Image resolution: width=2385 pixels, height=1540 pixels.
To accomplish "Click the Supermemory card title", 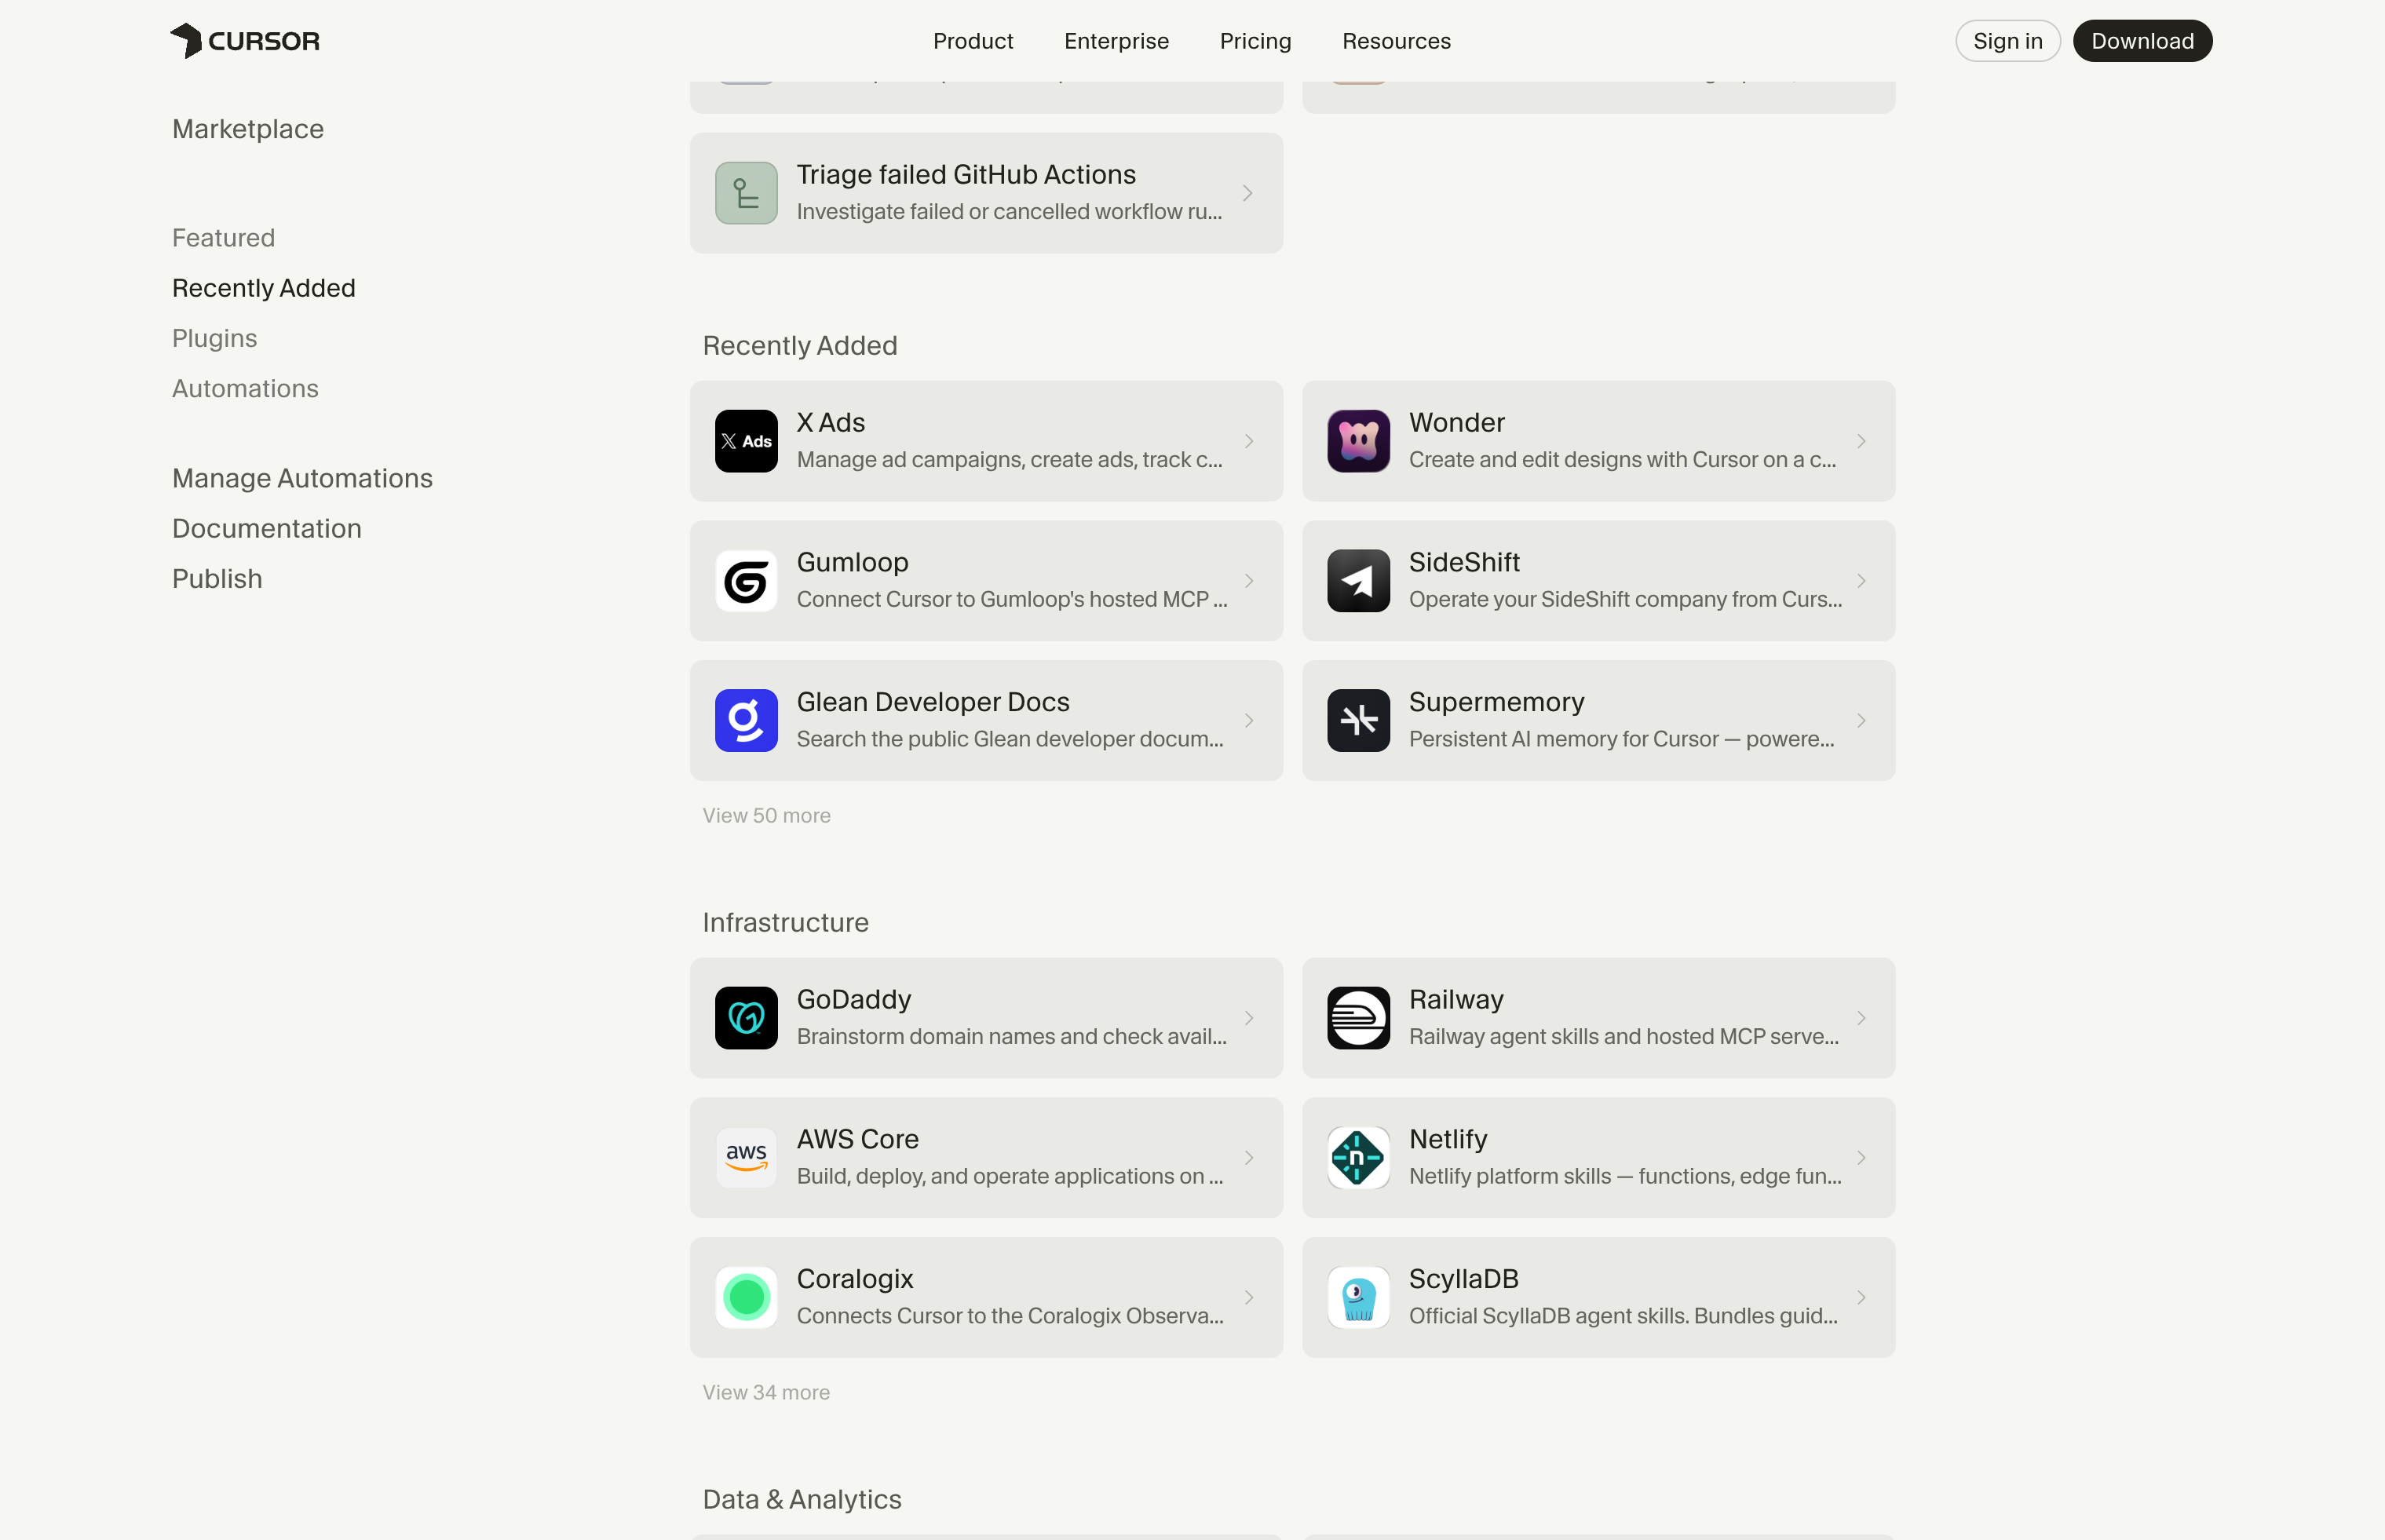I will (1496, 702).
